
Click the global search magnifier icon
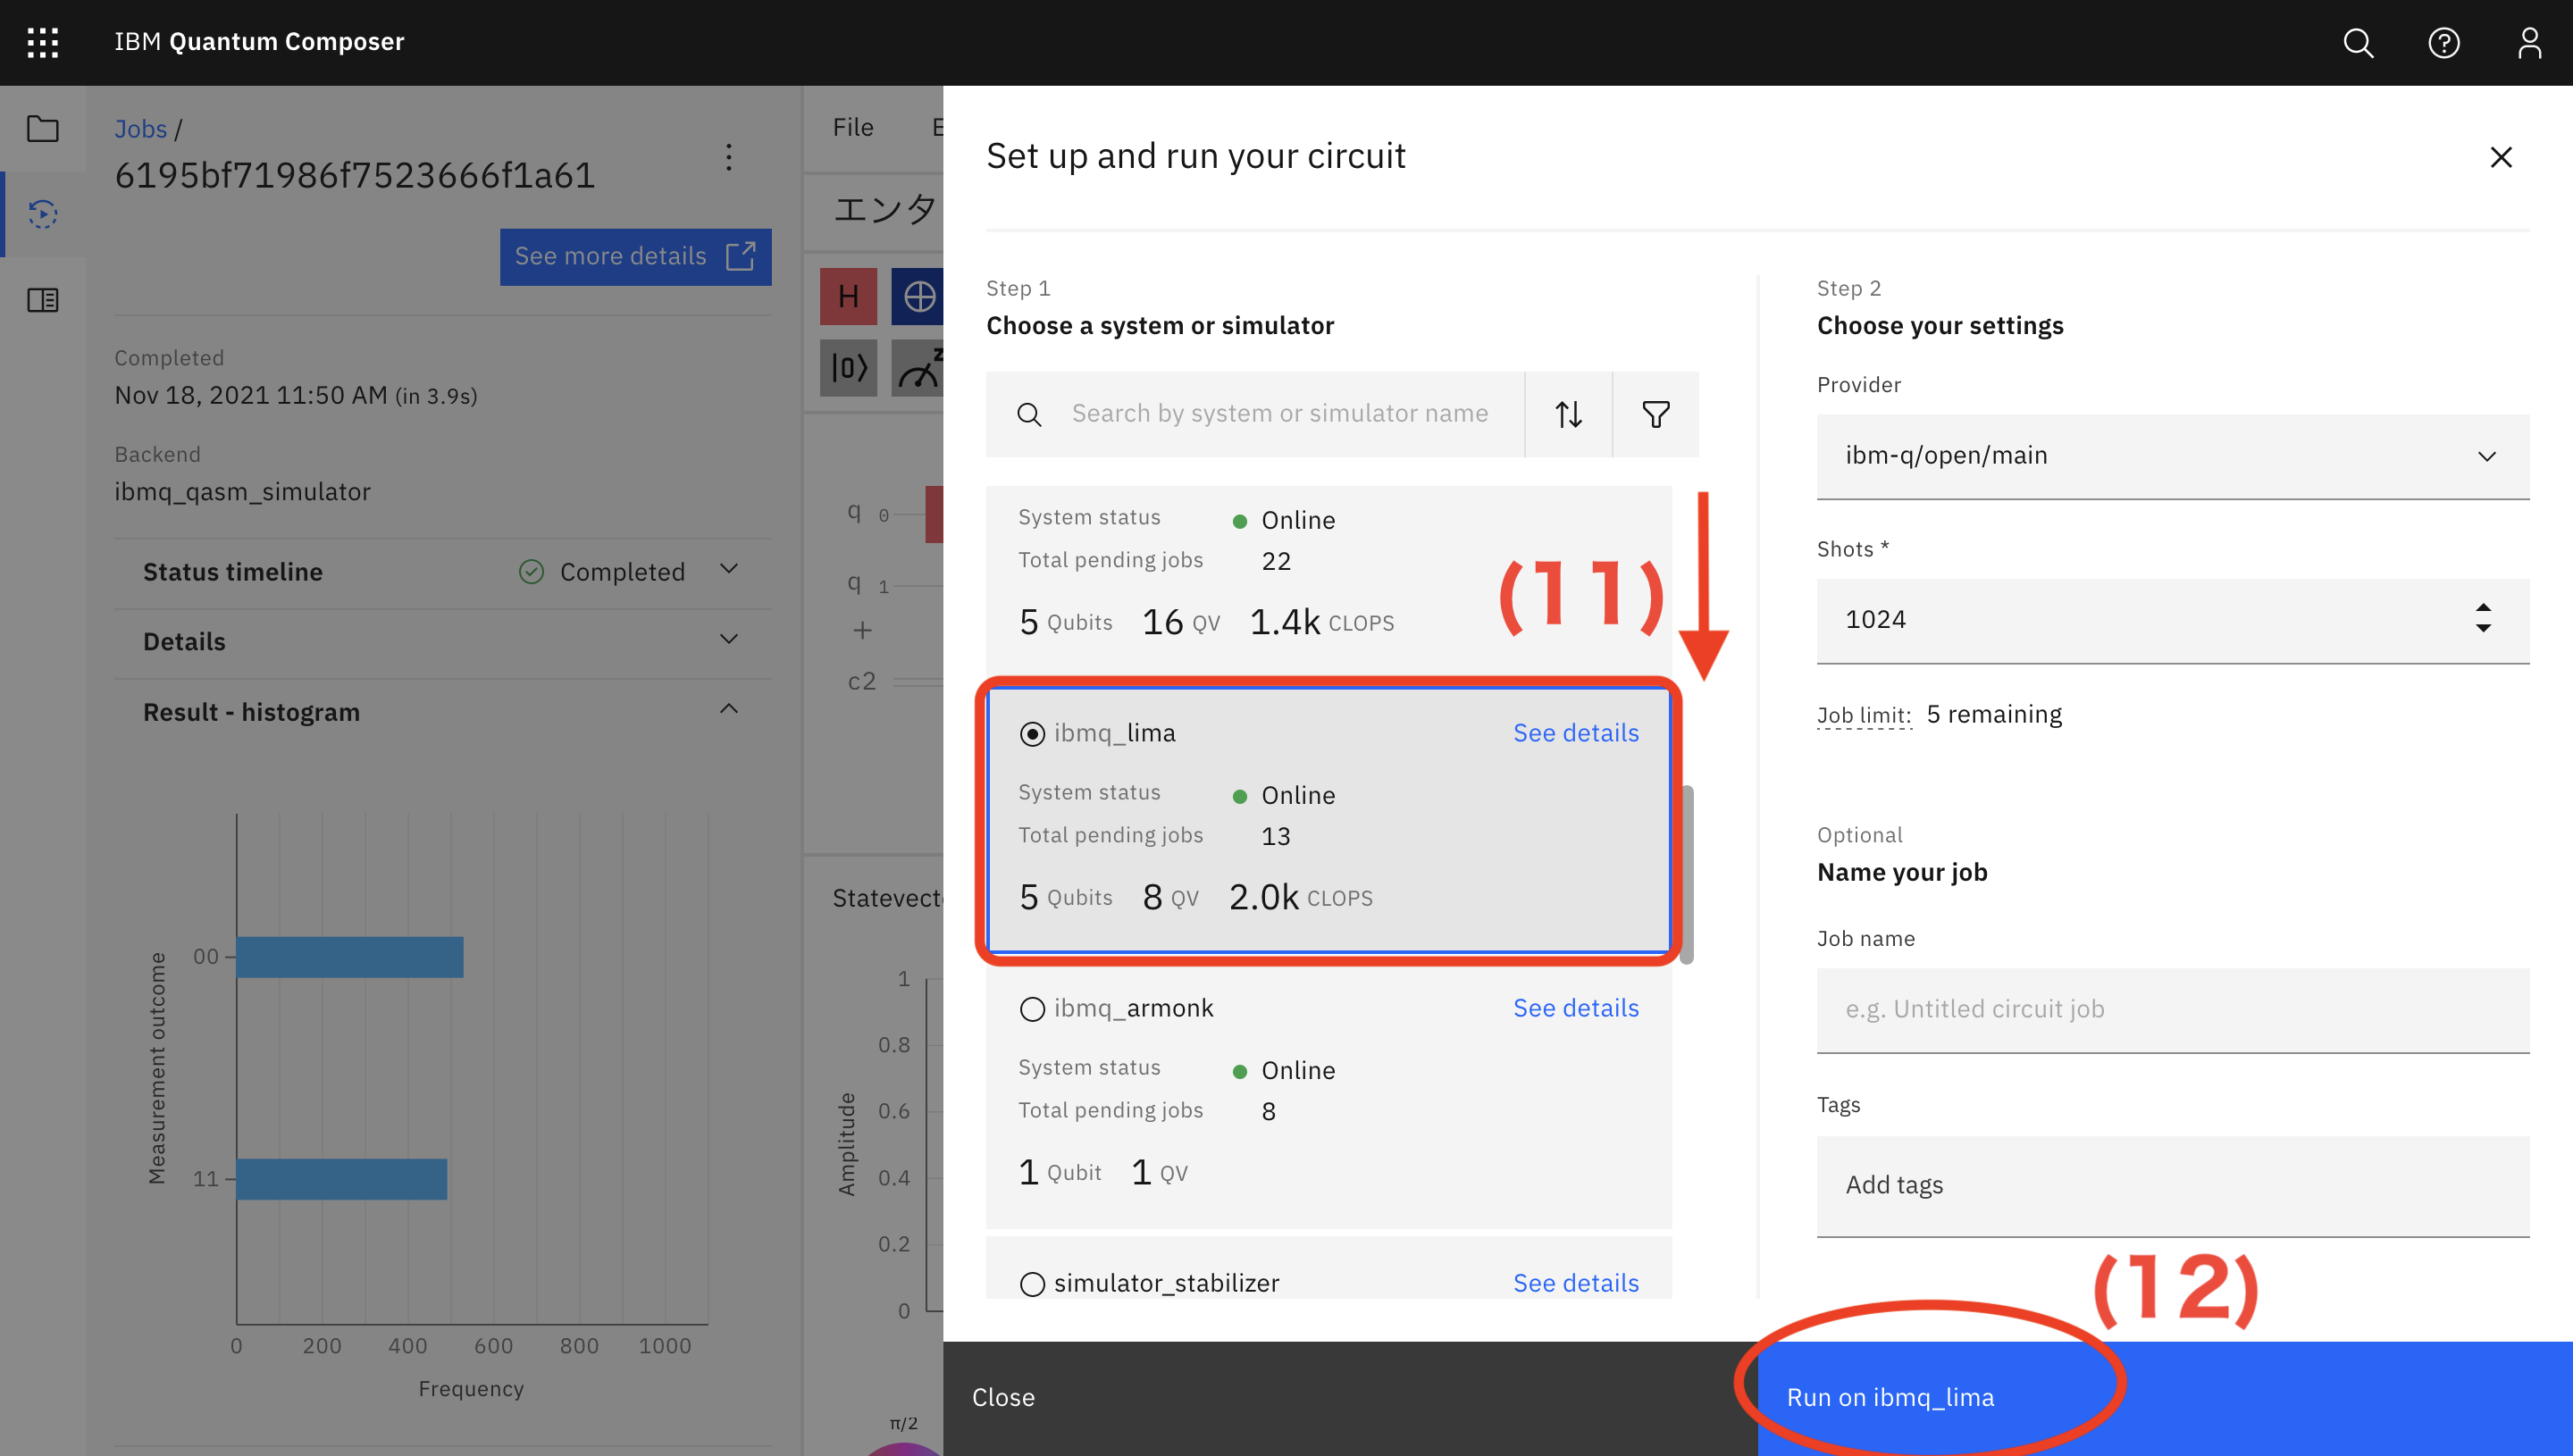[2358, 42]
